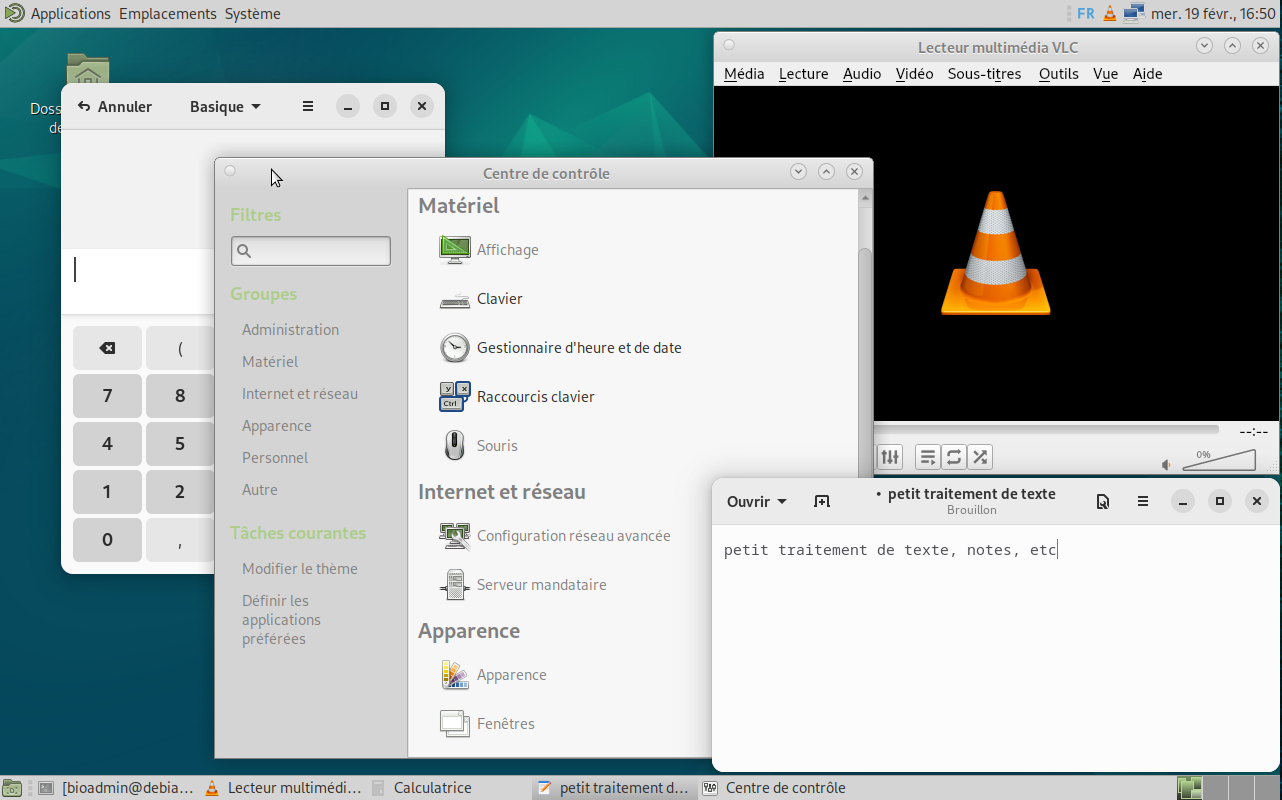
Task: Toggle shuffle playback in VLC
Action: pos(980,457)
